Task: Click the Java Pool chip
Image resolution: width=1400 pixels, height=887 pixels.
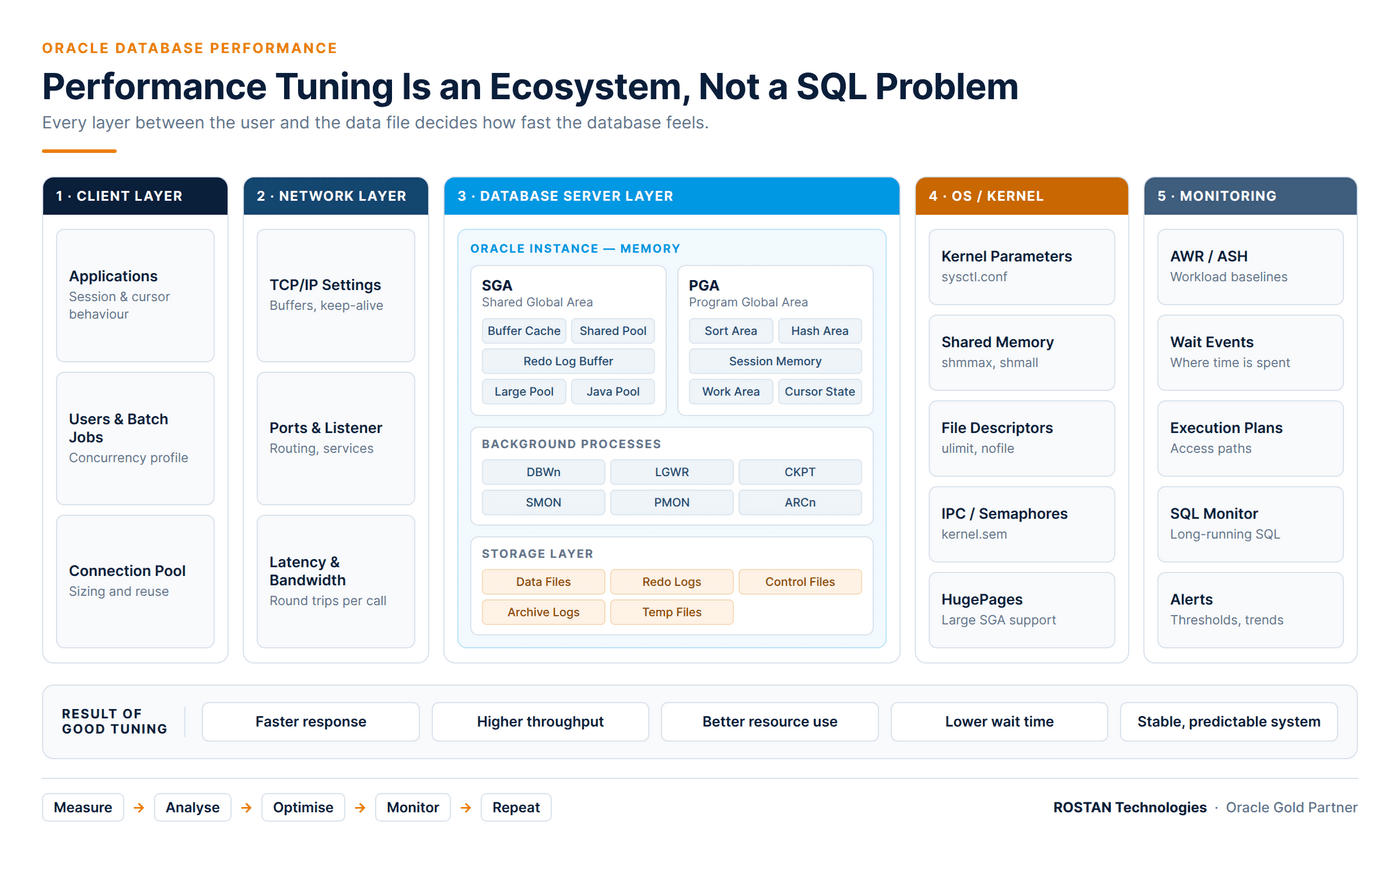Action: (613, 392)
